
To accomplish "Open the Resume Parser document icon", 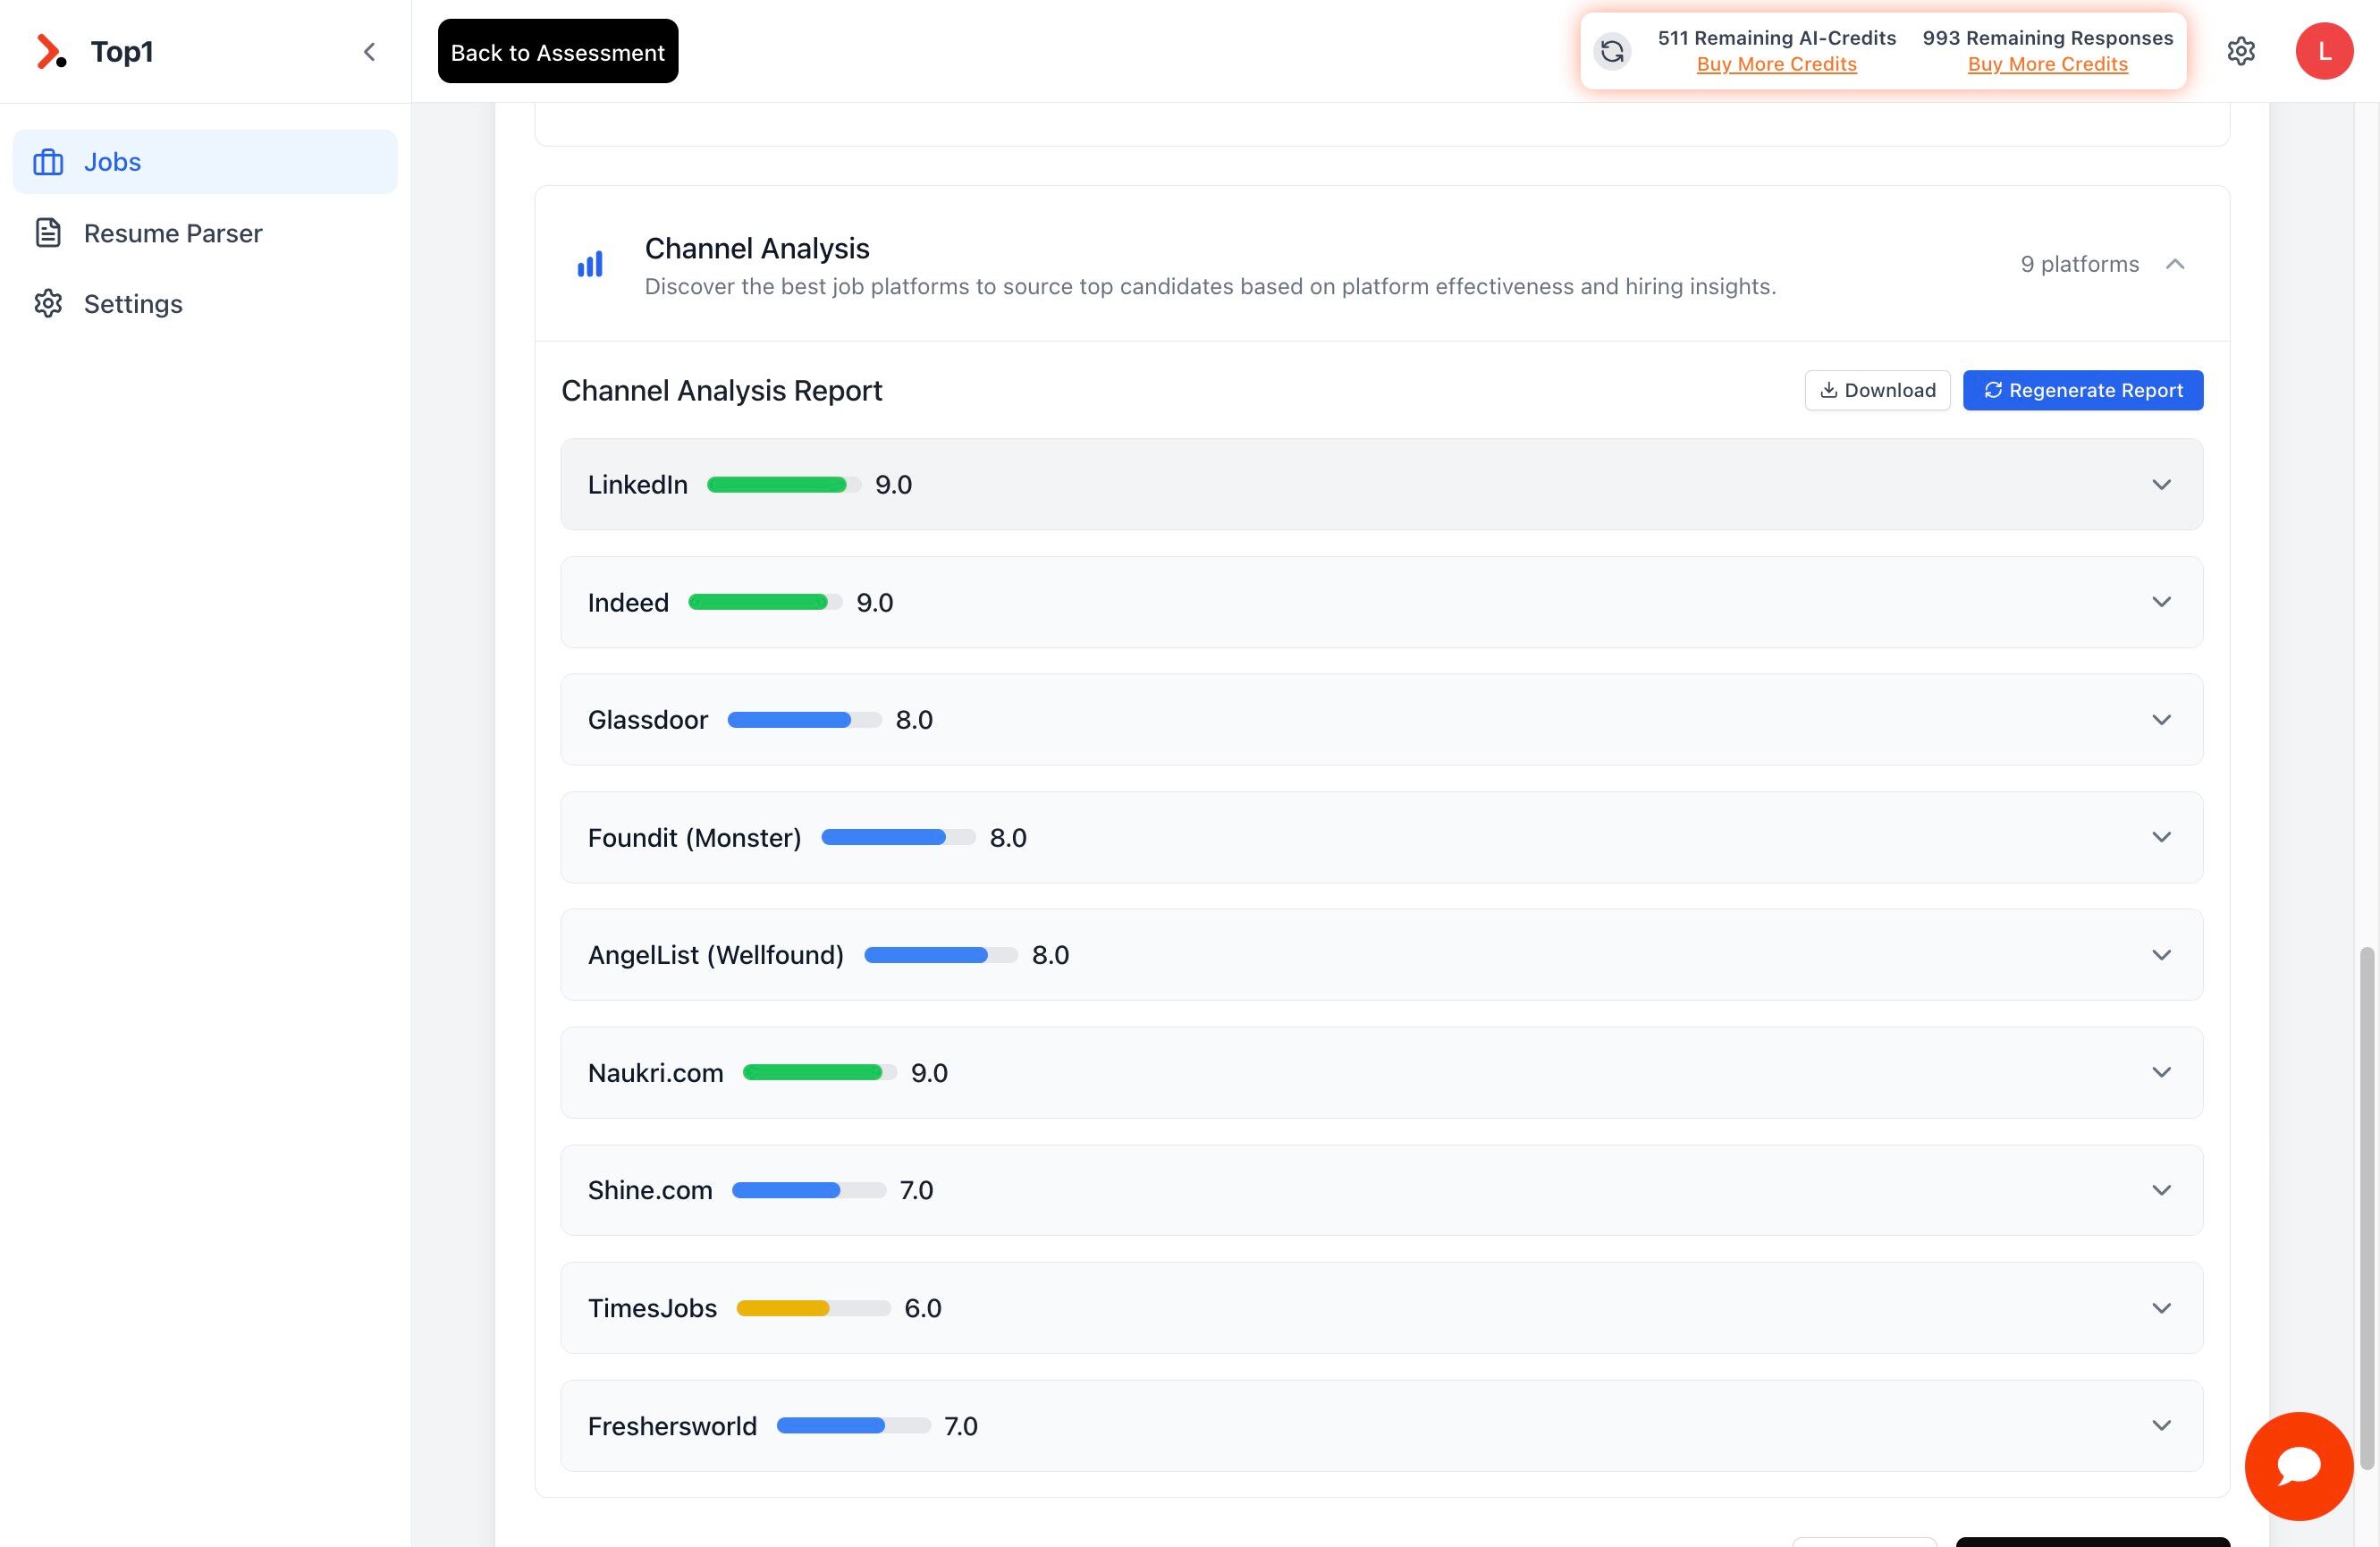I will coord(48,232).
